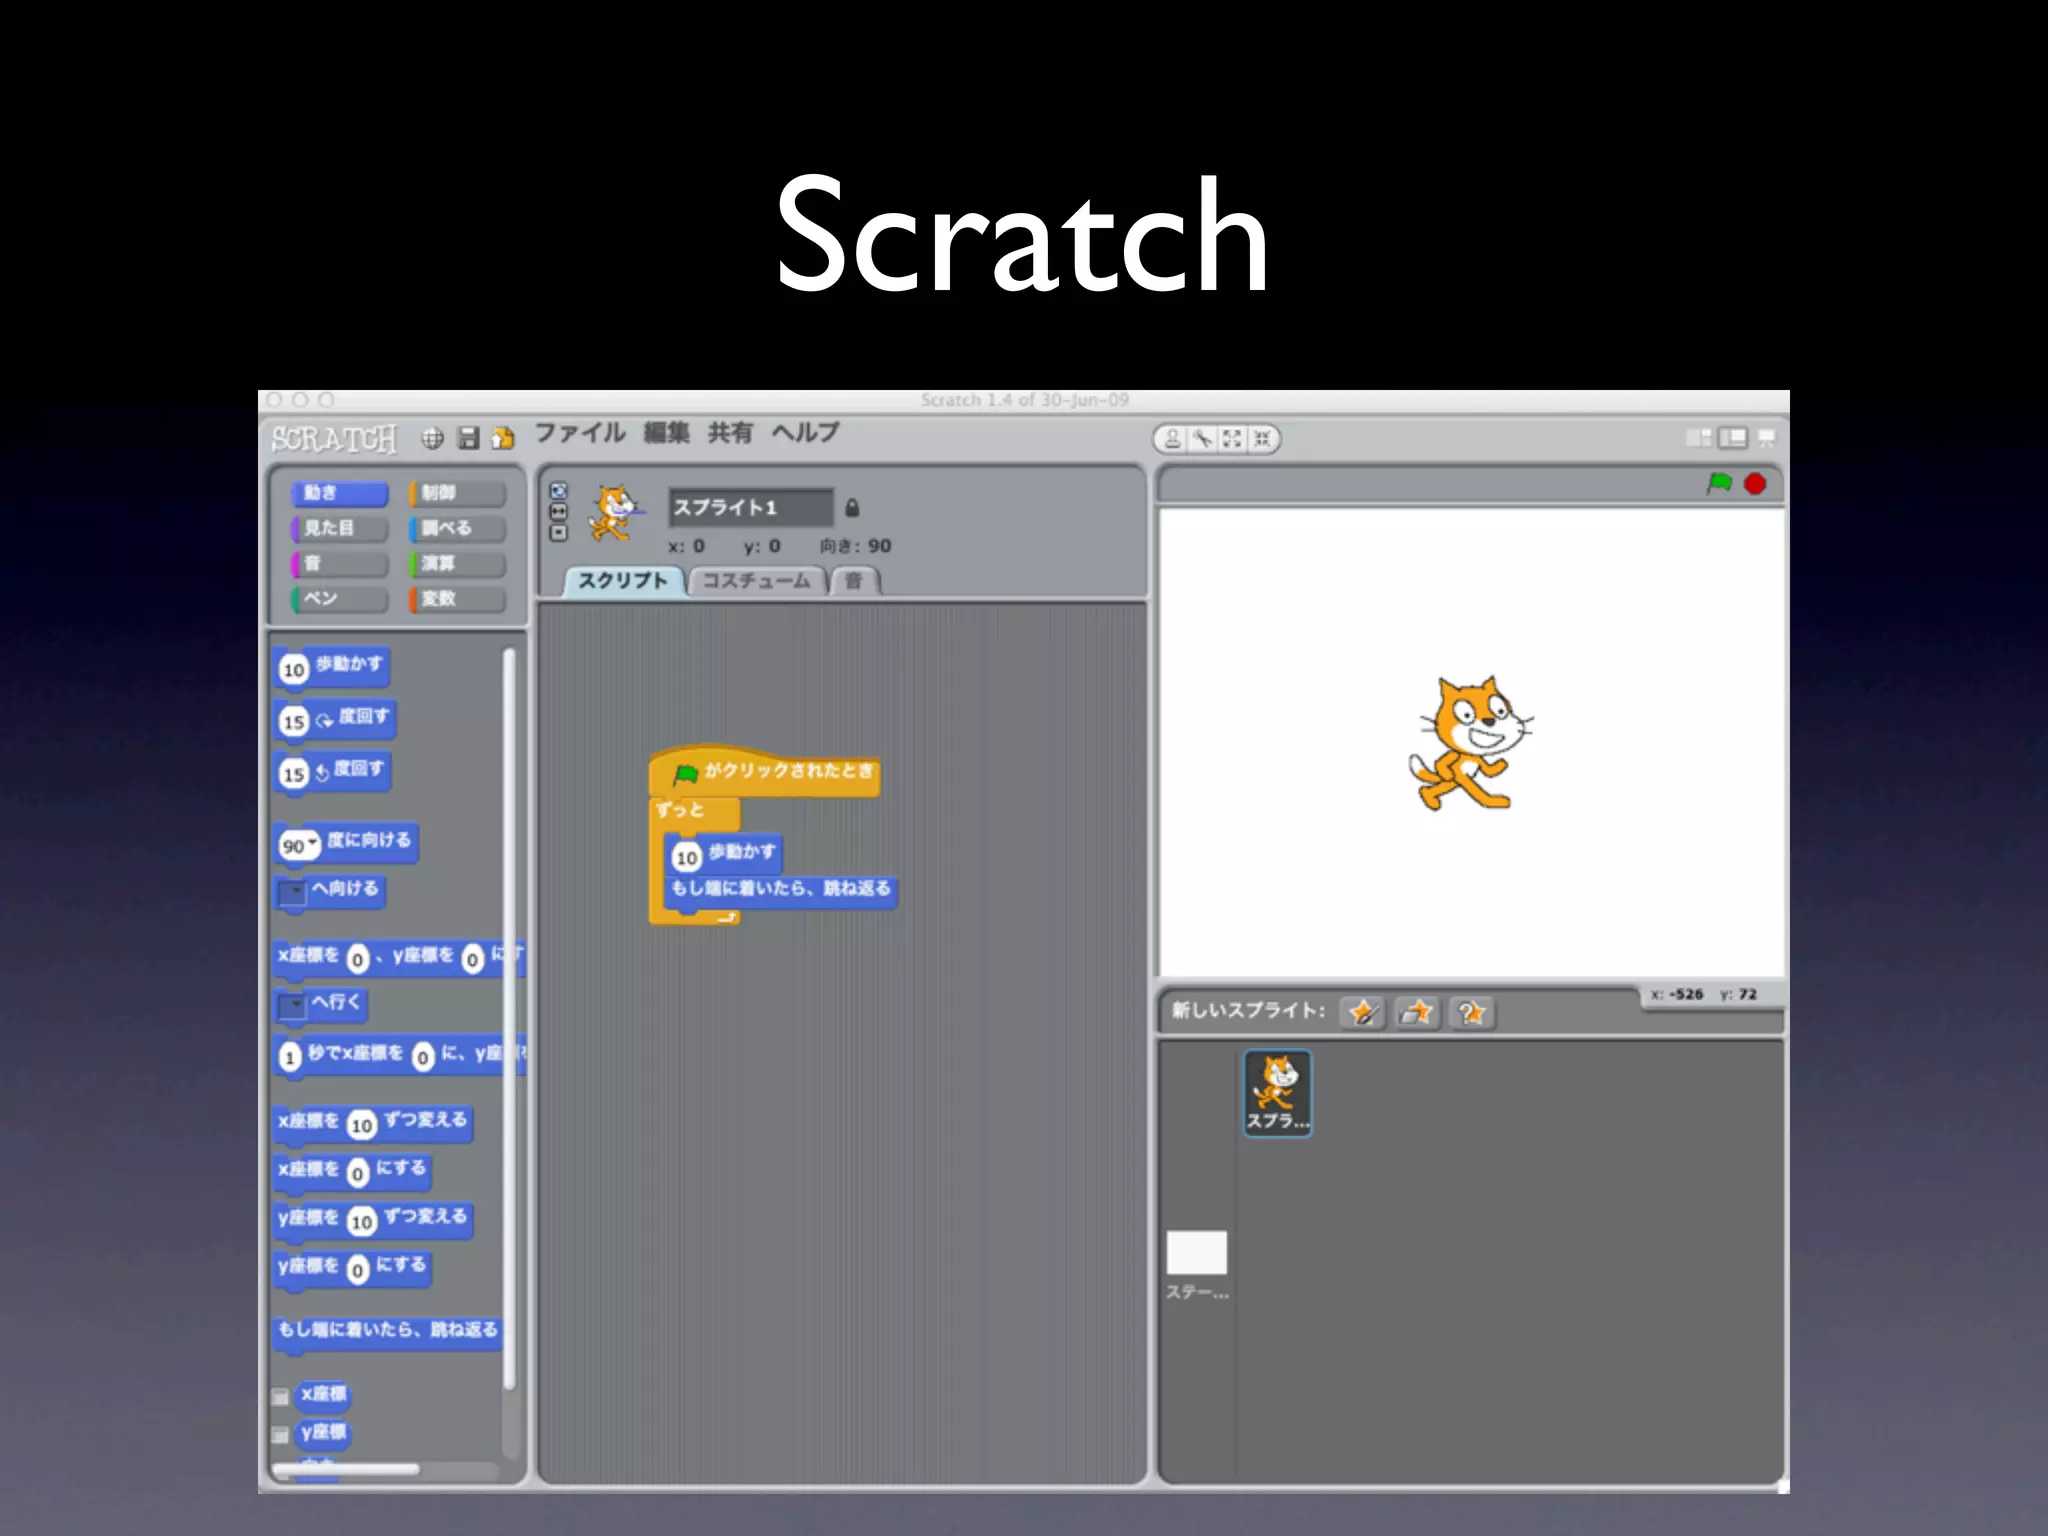
Task: Toggle the sprite drag lock icon
Action: pyautogui.click(x=852, y=508)
